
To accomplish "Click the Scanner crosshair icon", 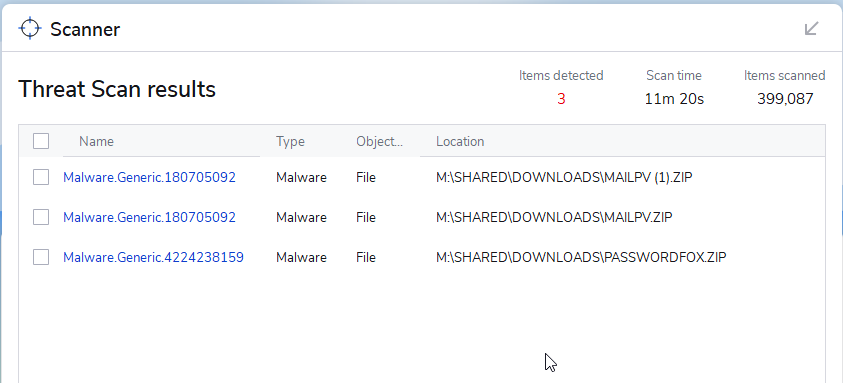I will pyautogui.click(x=30, y=28).
